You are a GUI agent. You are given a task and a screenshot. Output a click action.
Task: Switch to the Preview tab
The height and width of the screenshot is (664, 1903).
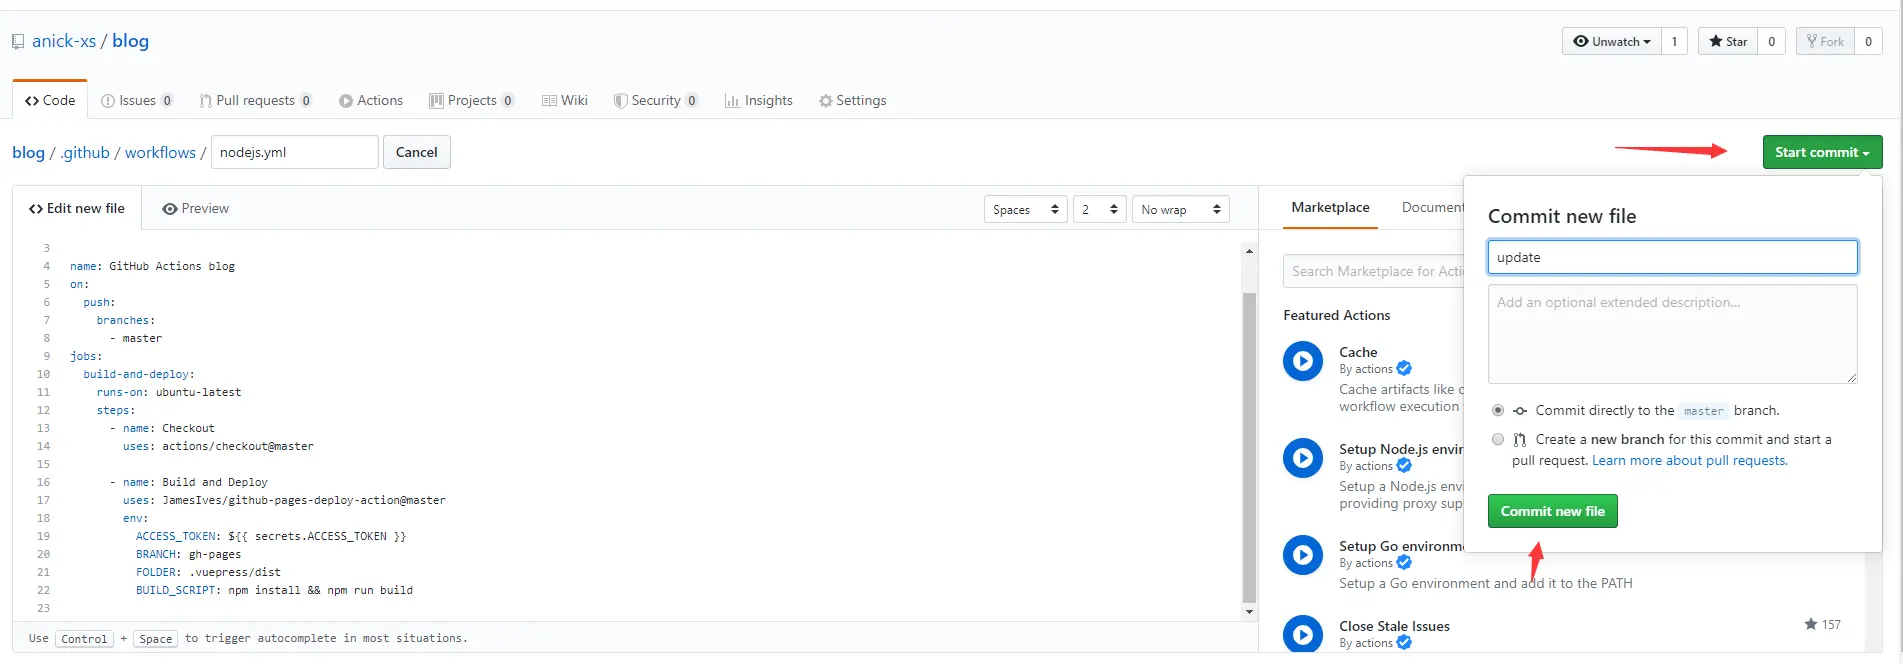point(196,208)
